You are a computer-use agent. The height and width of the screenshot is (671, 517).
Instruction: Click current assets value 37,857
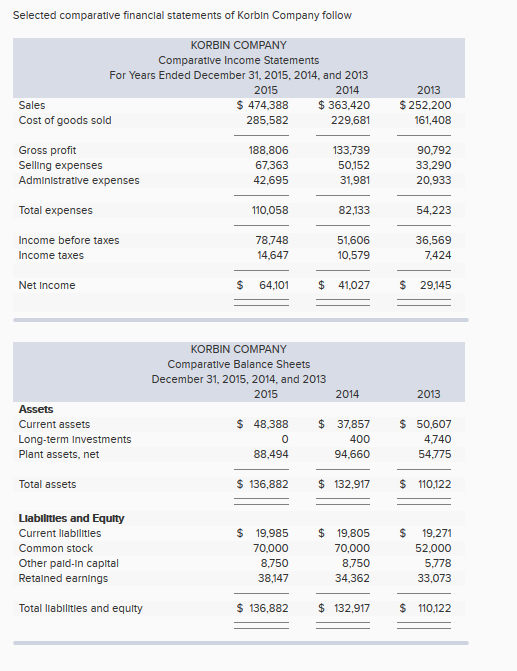click(354, 424)
